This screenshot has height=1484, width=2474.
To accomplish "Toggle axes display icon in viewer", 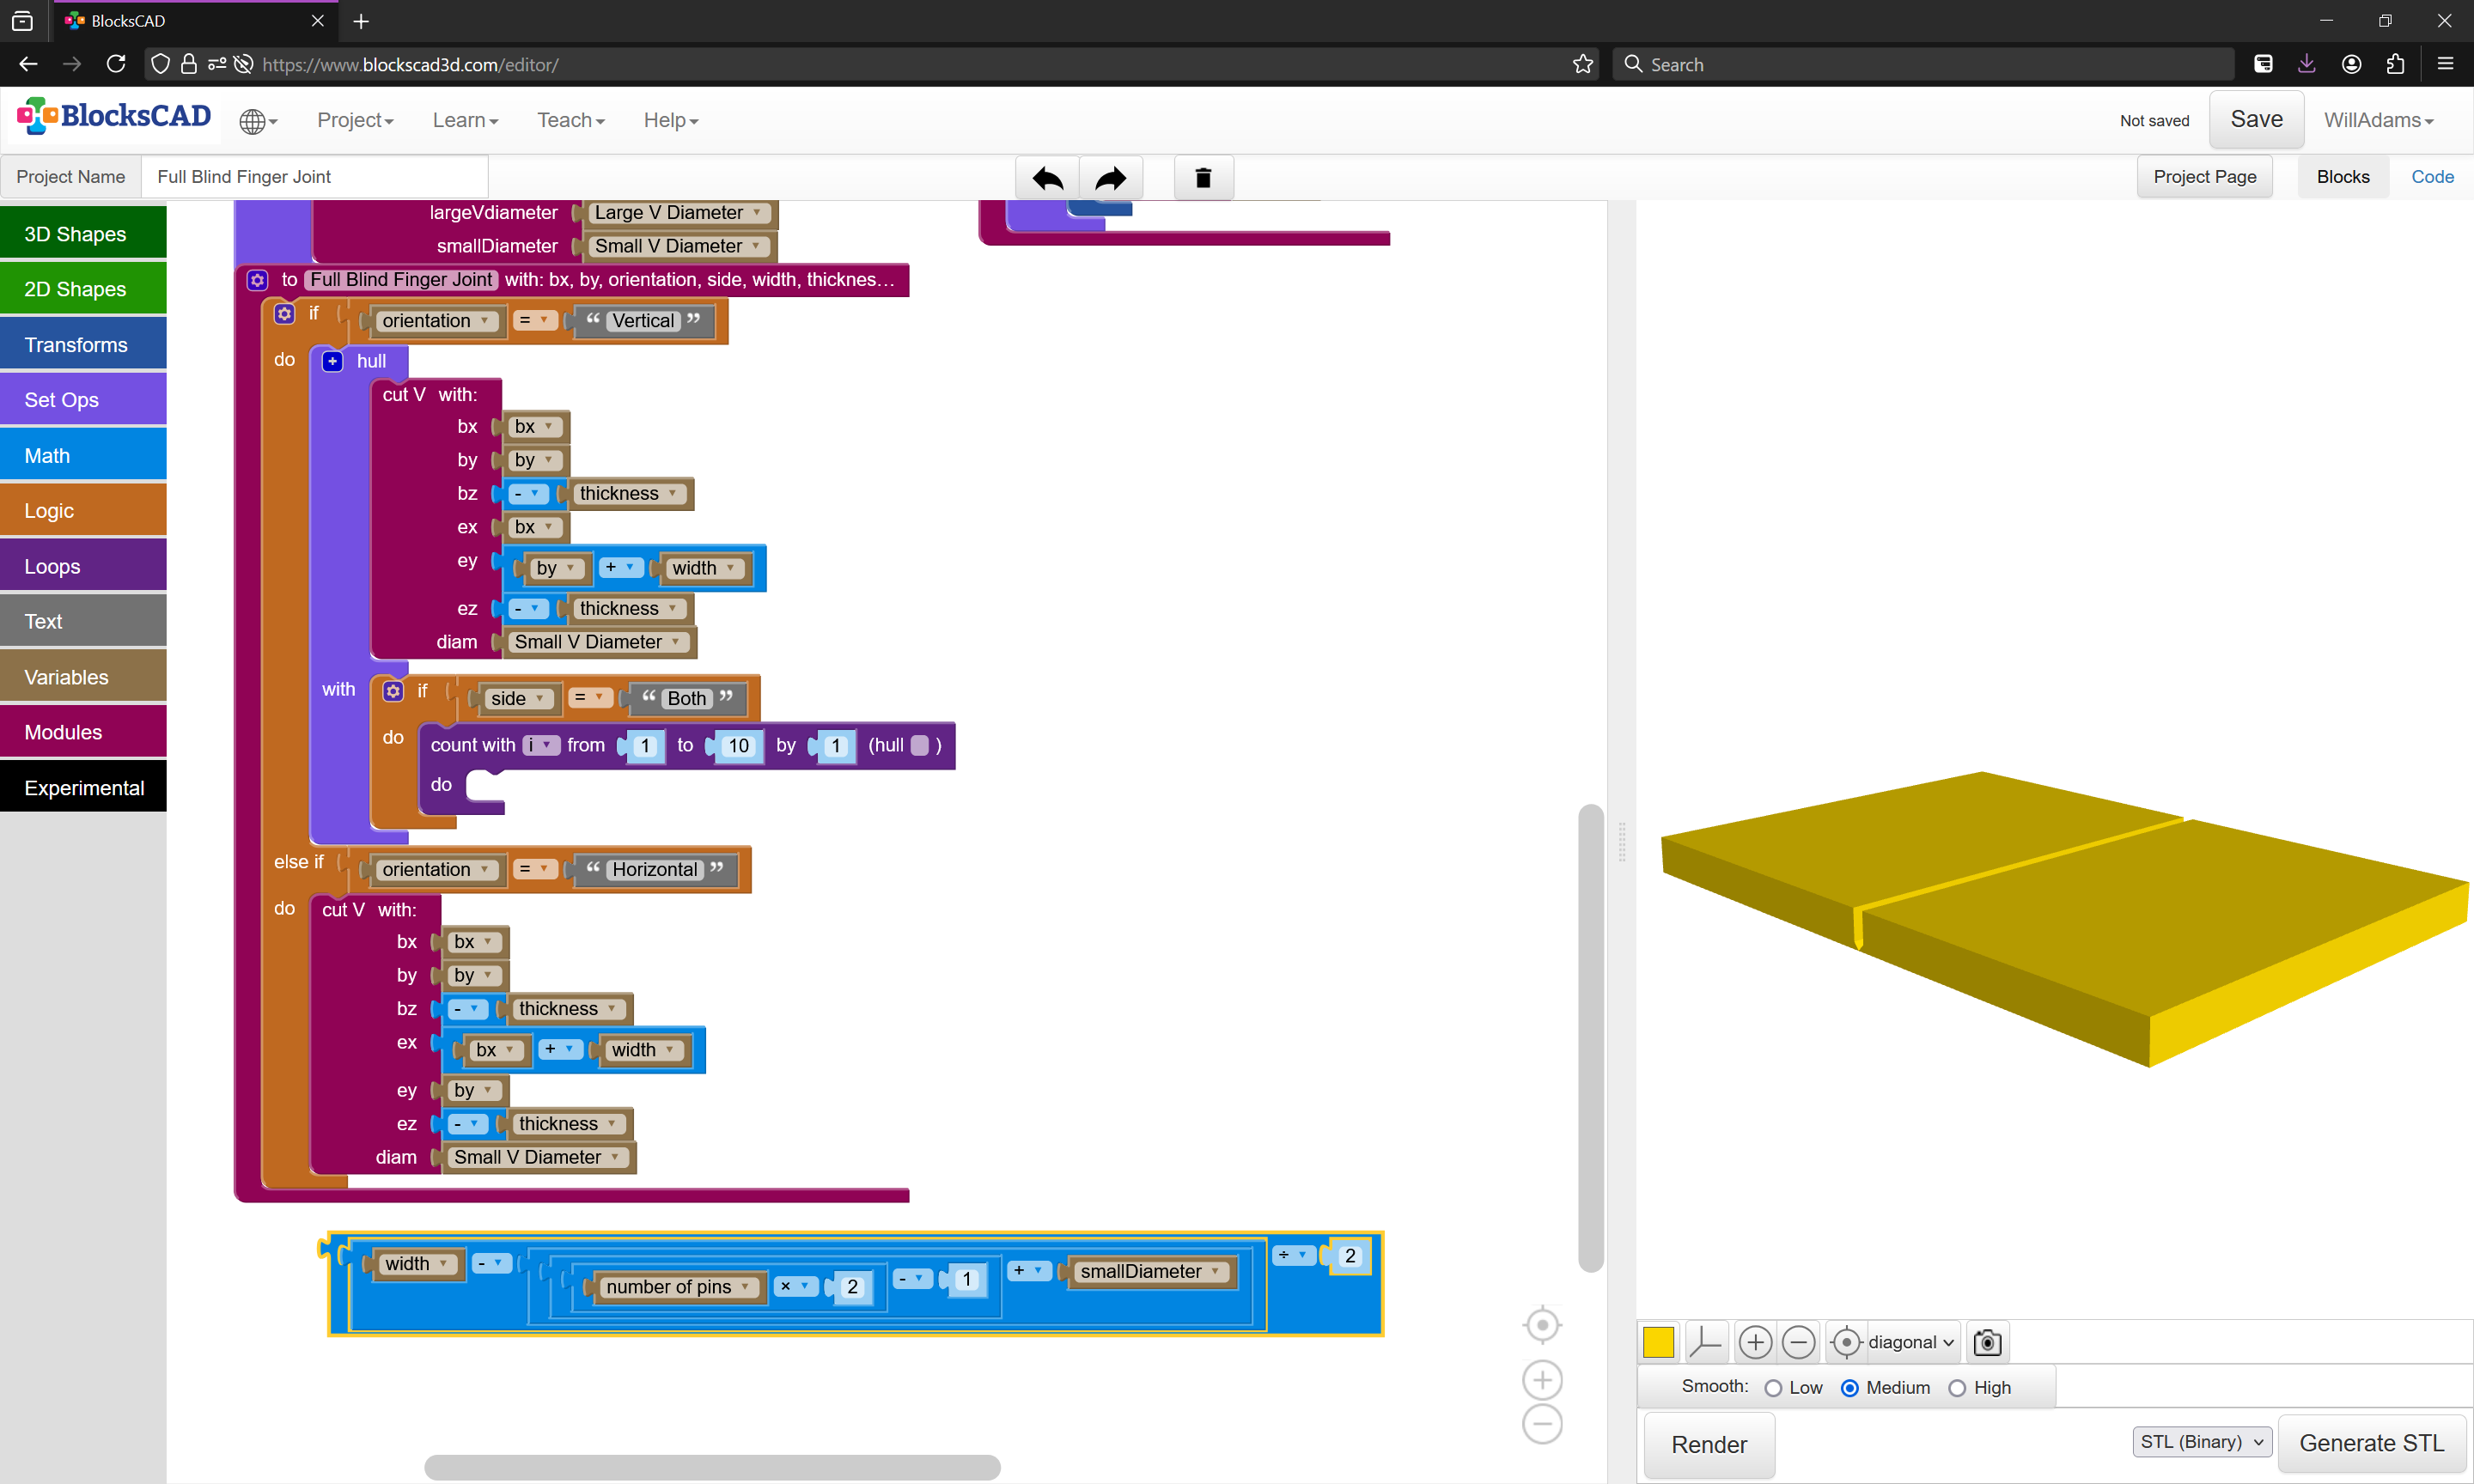I will 1705,1342.
